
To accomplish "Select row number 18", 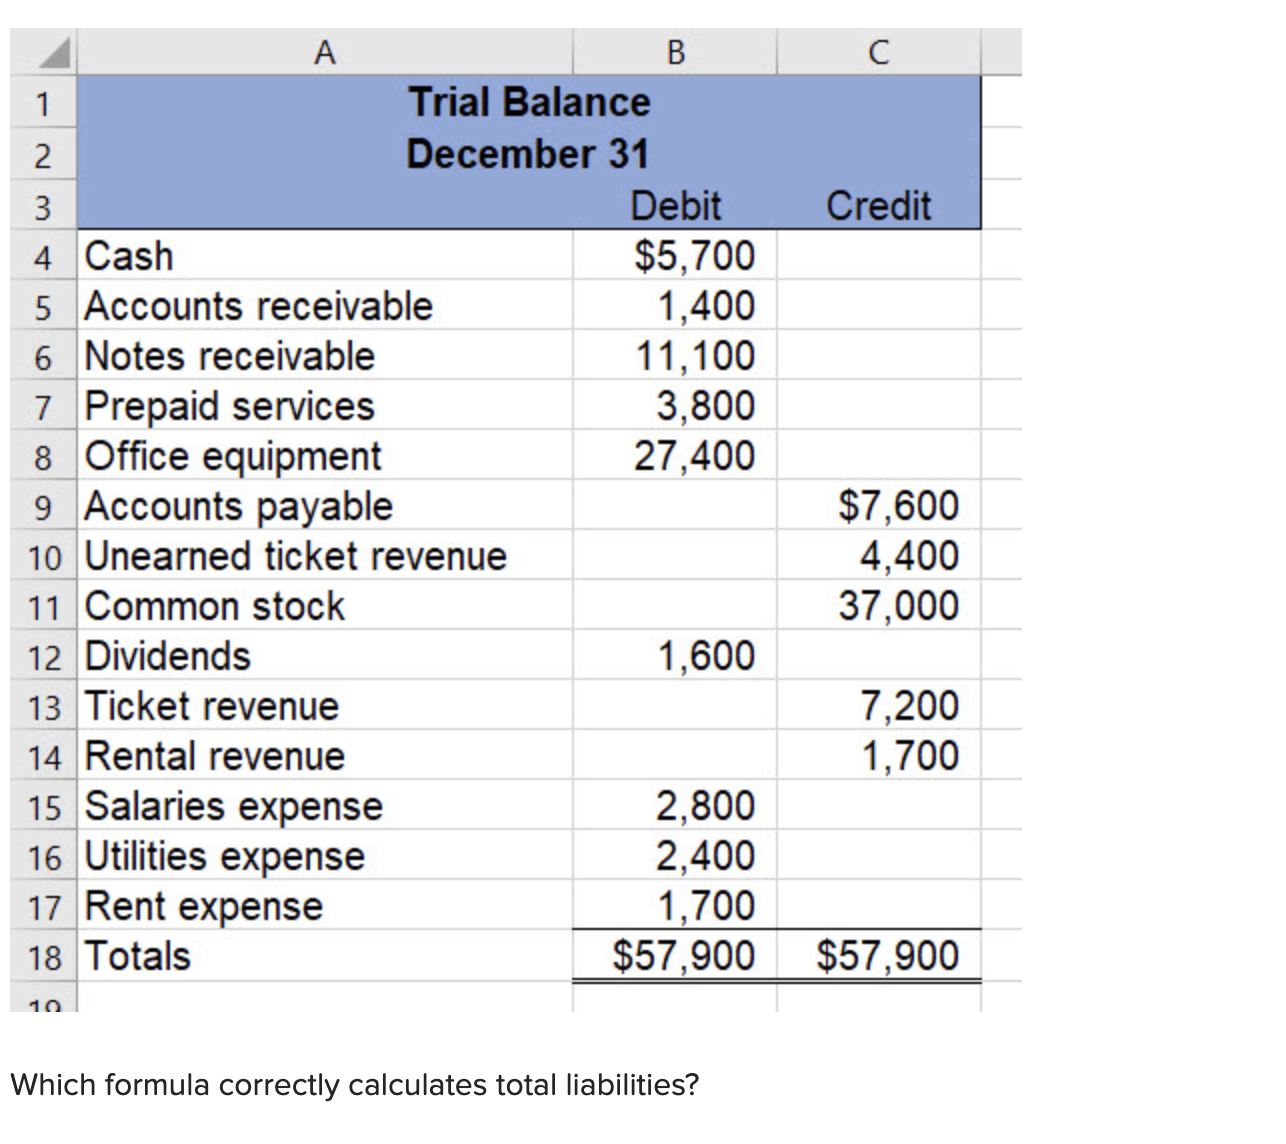I will [x=42, y=955].
